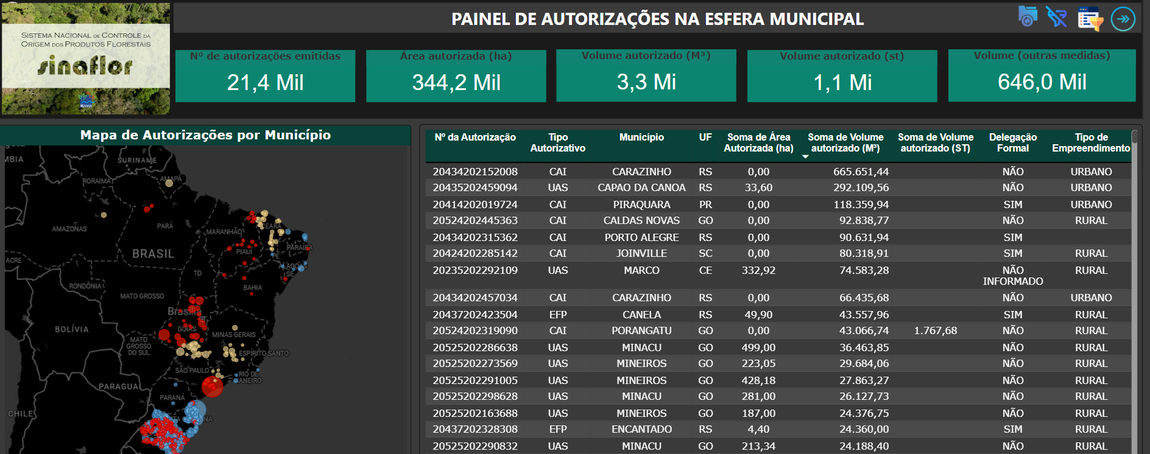Select the Área autorizada (ha) card
Screen dimensions: 1150x454
[x=456, y=76]
